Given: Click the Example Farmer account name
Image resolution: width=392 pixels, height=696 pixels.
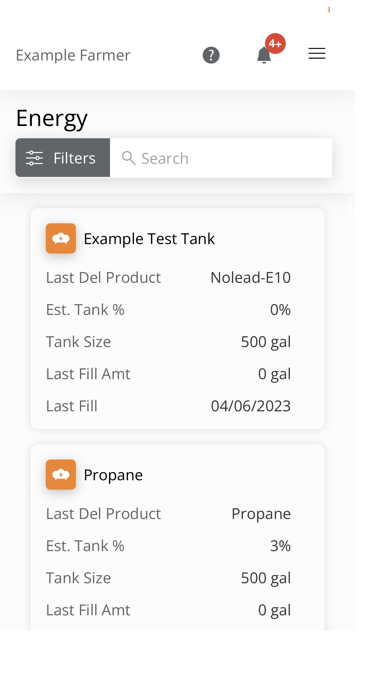Looking at the screenshot, I should tap(73, 55).
